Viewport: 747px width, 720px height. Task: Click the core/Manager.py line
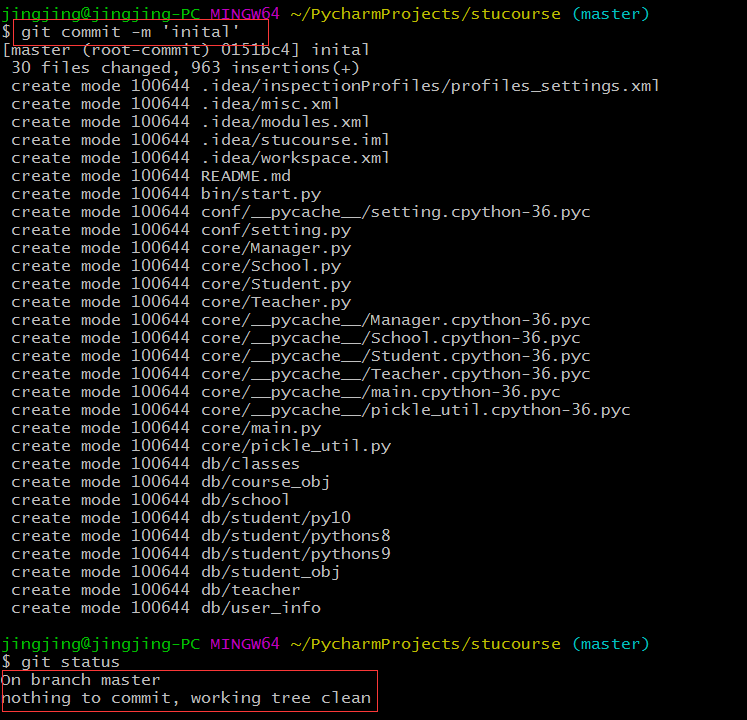(276, 248)
